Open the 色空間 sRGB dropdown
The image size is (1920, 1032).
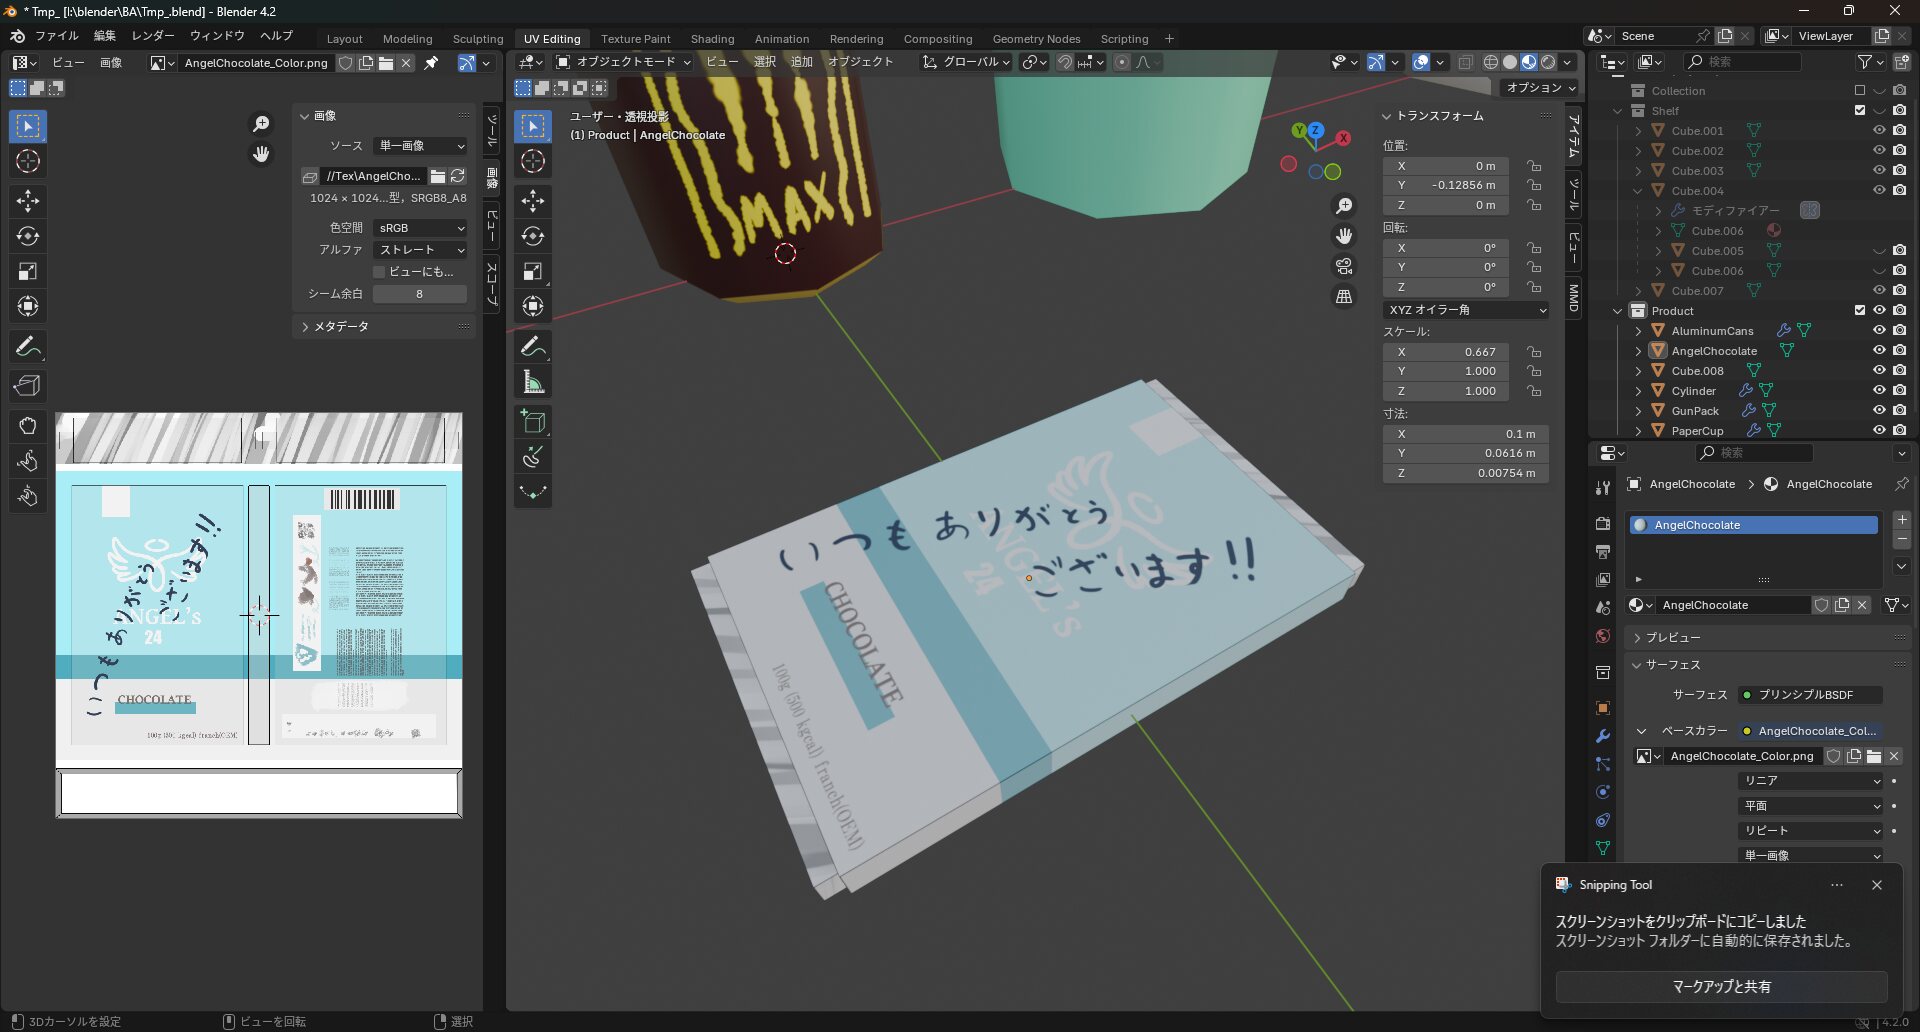point(420,228)
